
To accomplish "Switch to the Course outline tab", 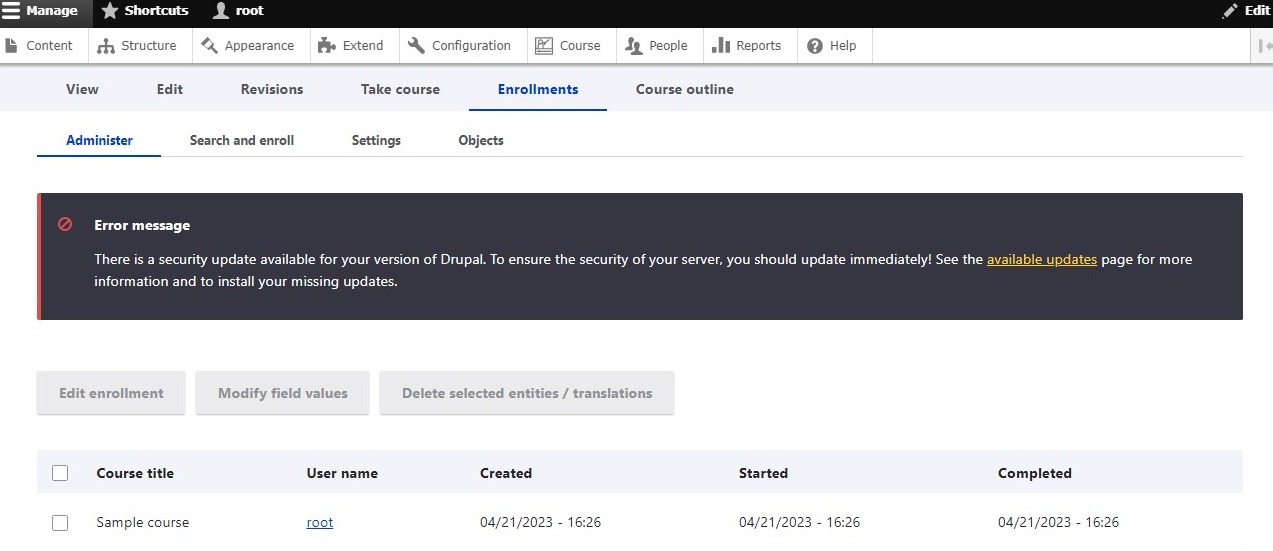I will coord(684,89).
